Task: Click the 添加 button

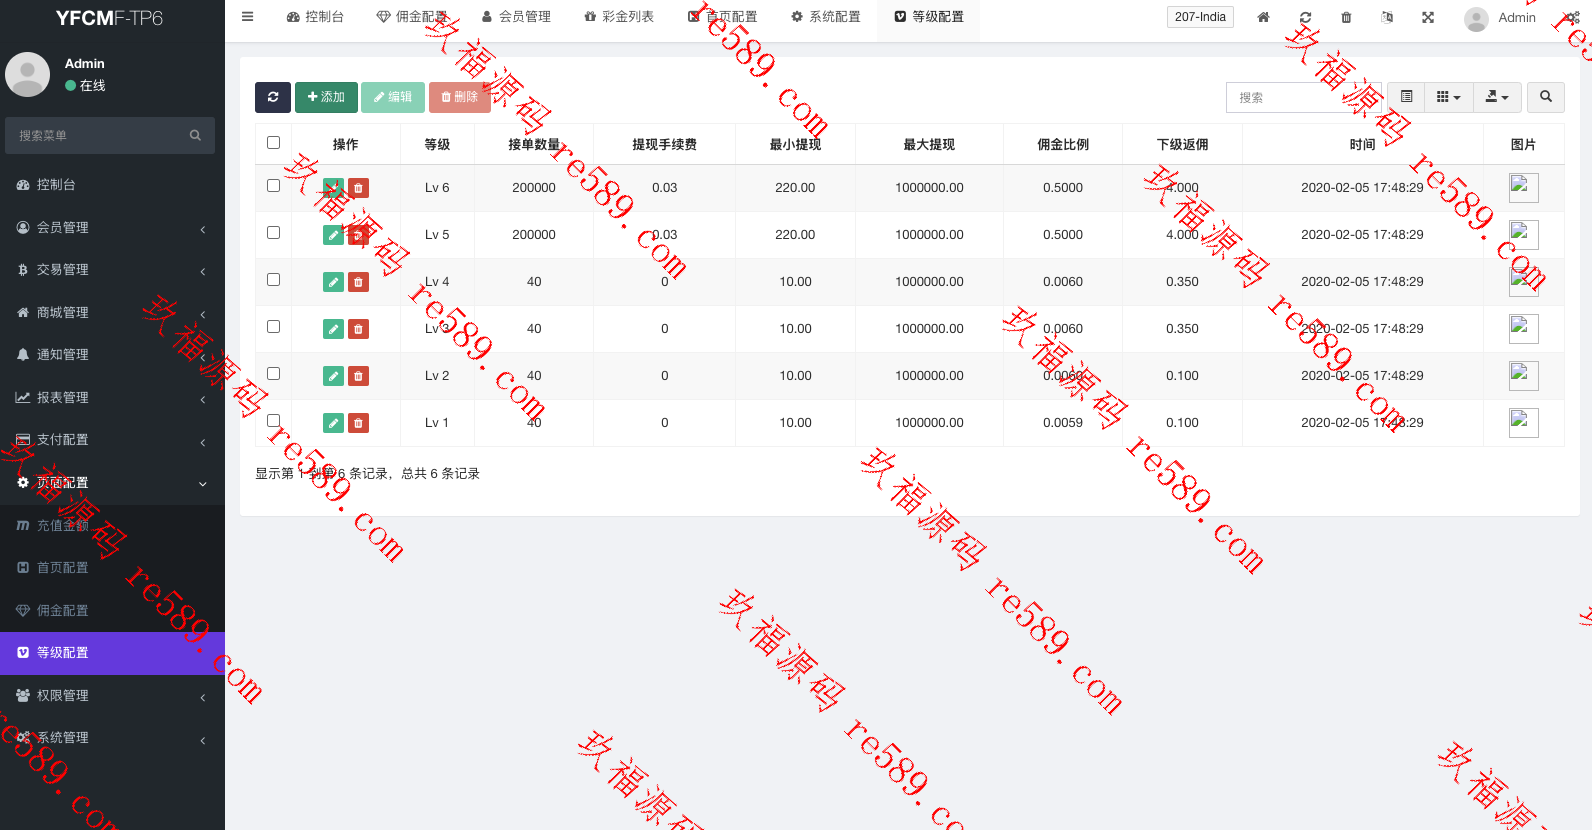Action: (x=326, y=97)
